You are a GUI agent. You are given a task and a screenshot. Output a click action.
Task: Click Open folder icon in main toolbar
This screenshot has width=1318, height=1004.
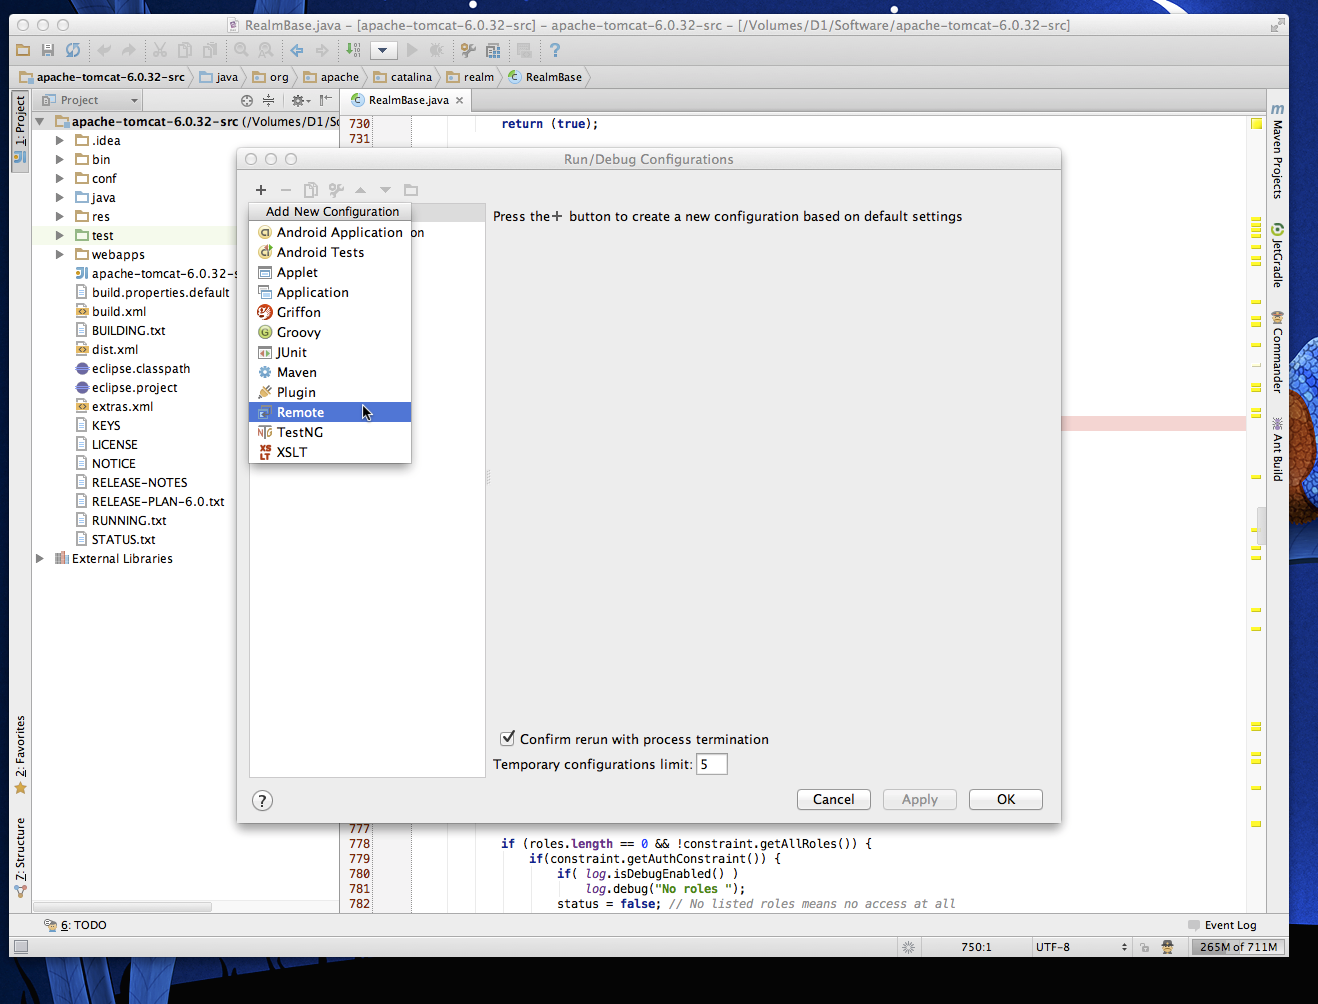(x=23, y=50)
